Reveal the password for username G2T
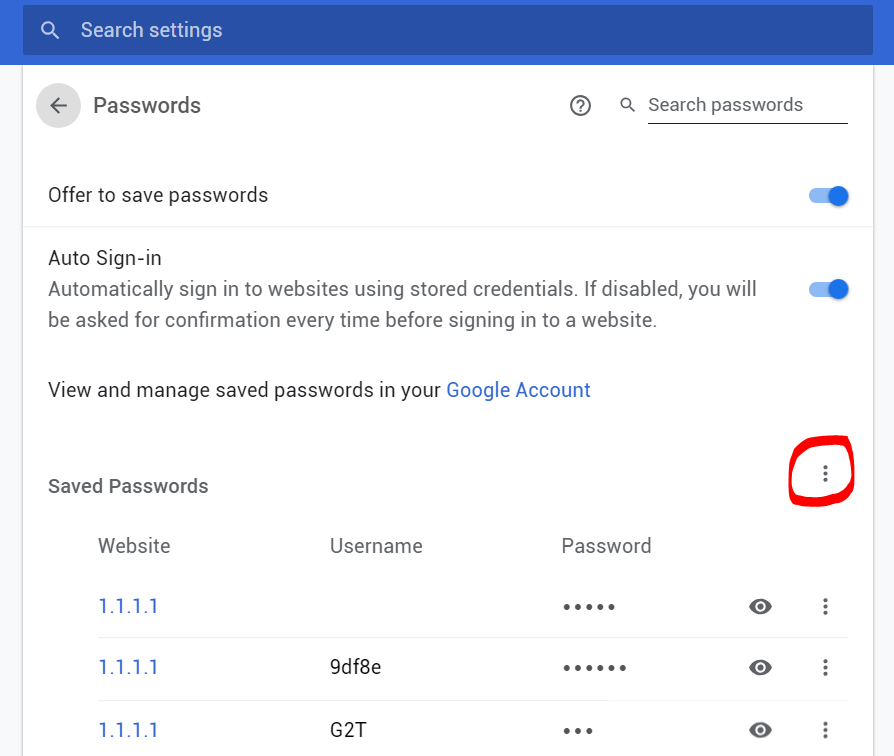 click(761, 730)
